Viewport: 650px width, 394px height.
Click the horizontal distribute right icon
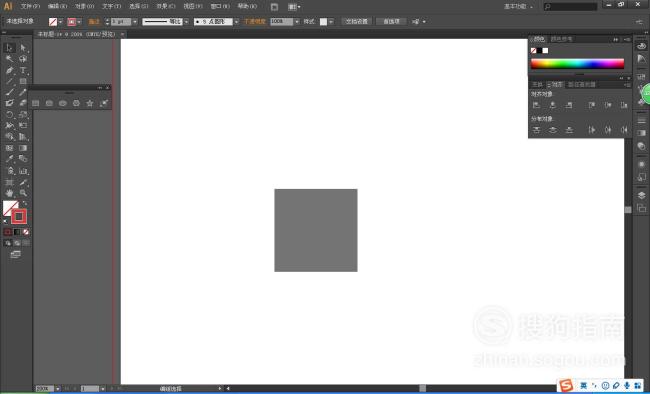[624, 130]
